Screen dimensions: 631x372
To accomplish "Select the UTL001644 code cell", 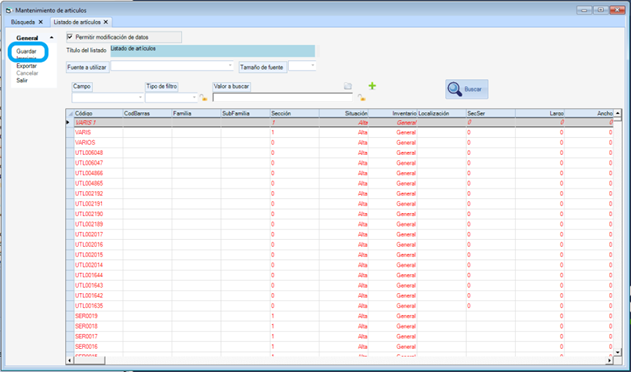I will click(x=99, y=275).
